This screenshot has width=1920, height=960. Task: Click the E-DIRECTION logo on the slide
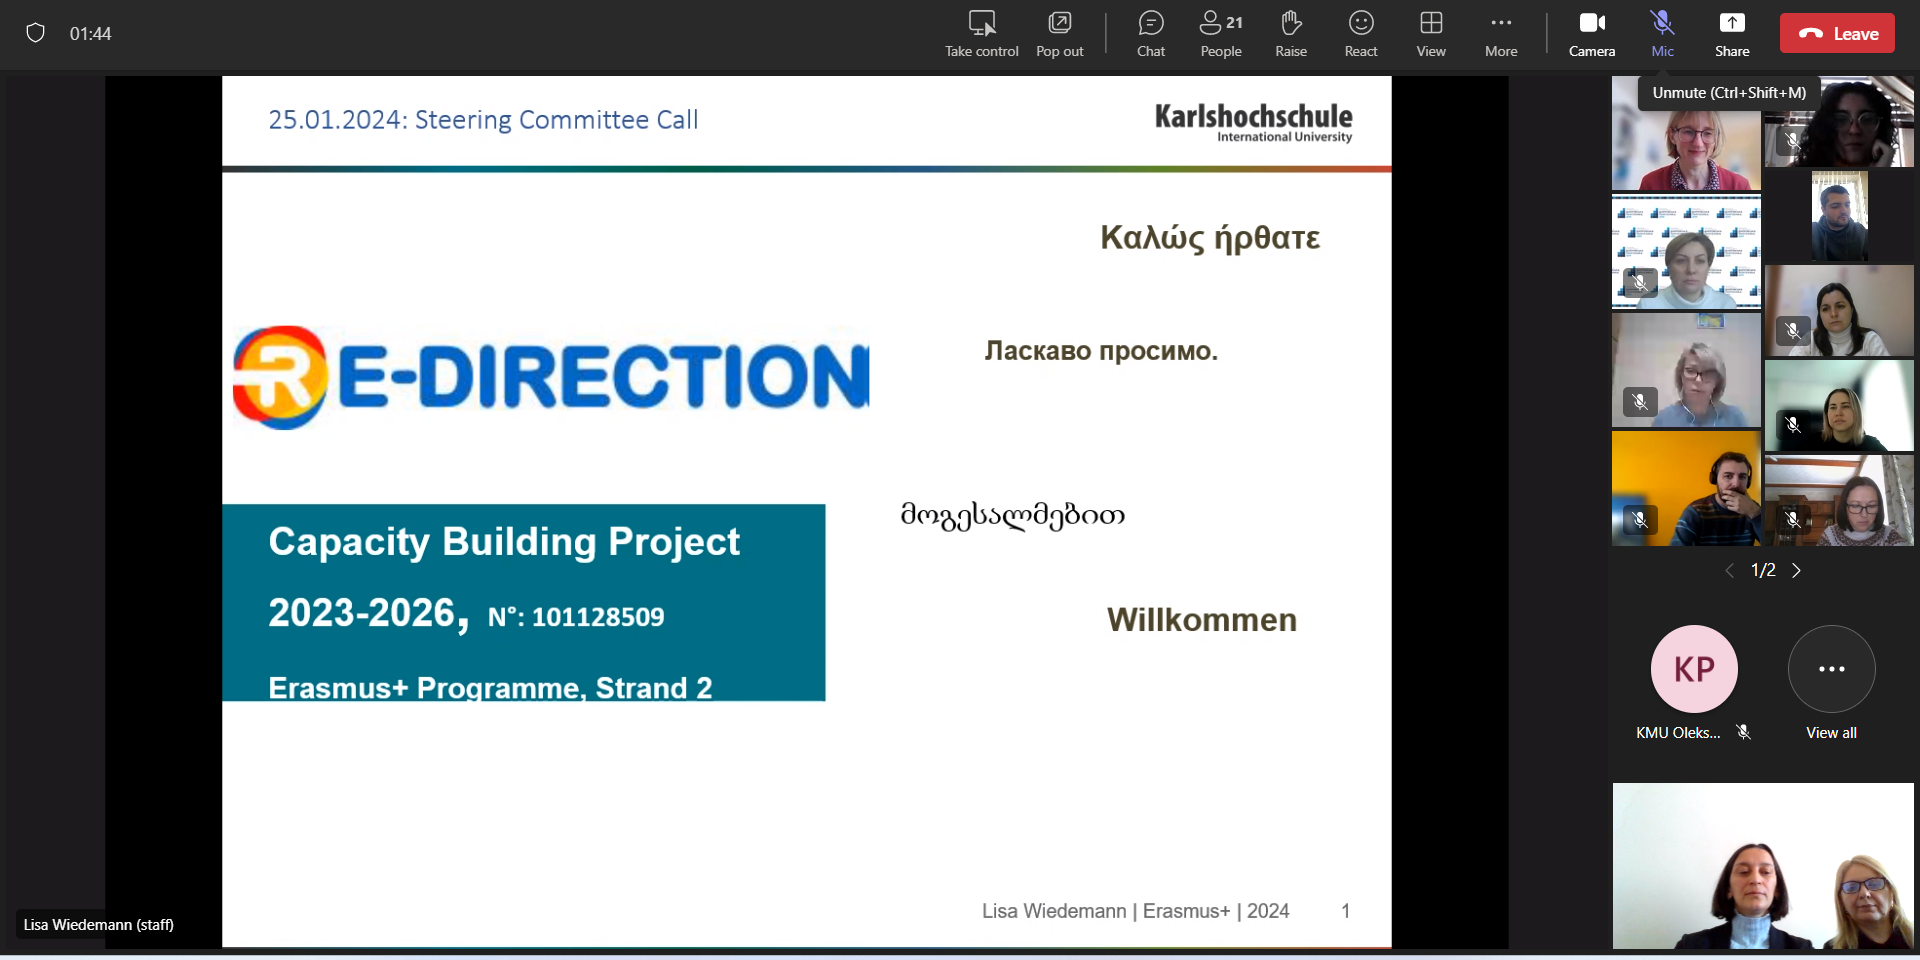(x=550, y=377)
